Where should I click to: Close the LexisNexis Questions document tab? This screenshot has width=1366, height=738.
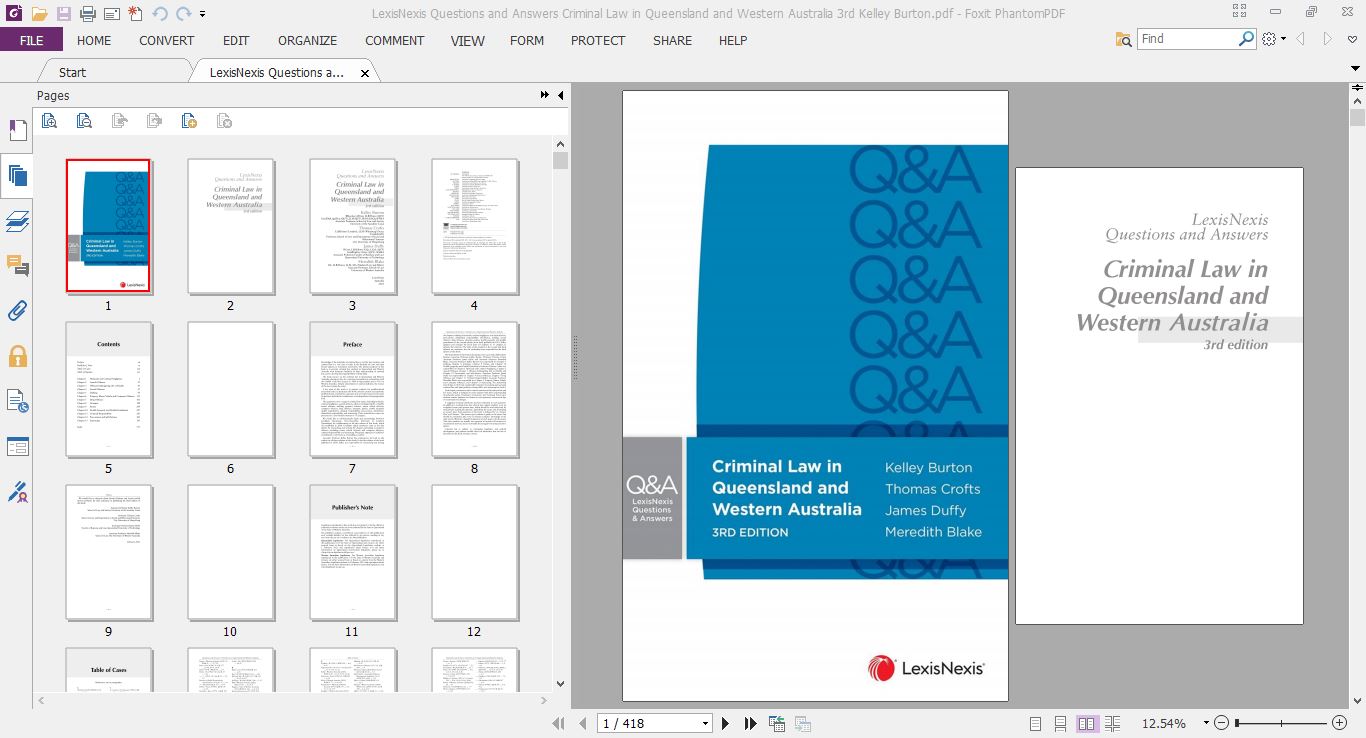point(365,73)
